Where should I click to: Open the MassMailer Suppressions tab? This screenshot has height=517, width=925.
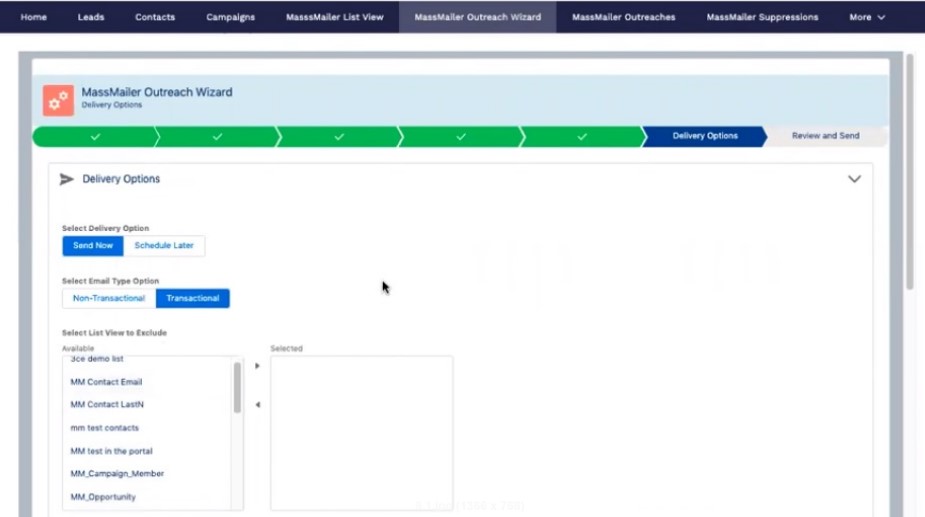coord(762,17)
